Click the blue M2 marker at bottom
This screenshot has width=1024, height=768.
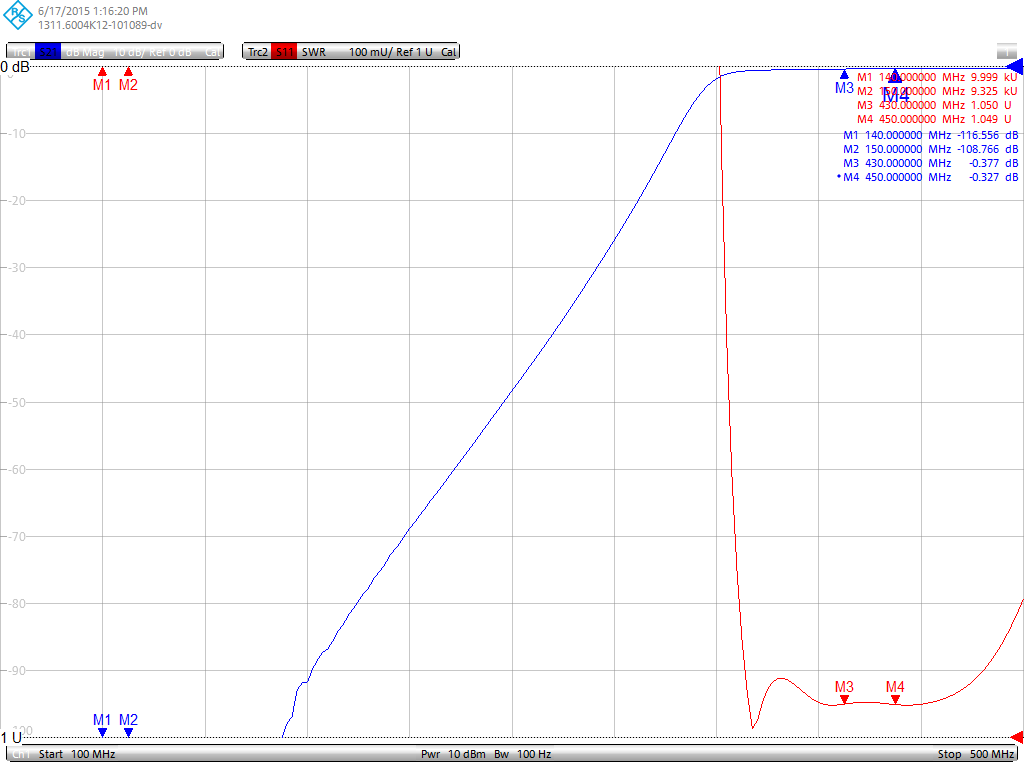tap(128, 724)
